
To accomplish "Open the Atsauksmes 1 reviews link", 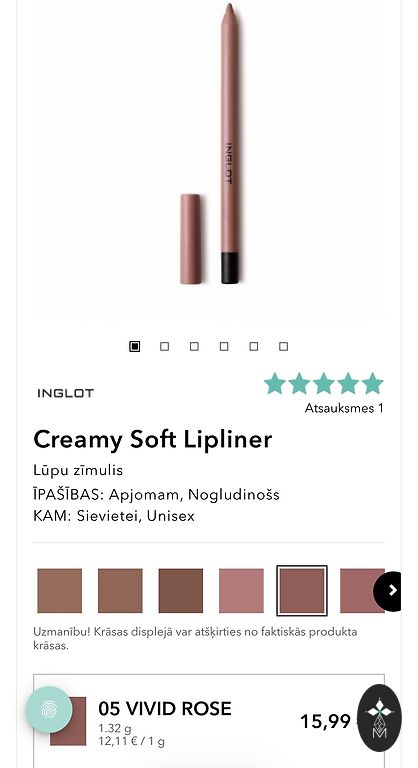I will [344, 408].
